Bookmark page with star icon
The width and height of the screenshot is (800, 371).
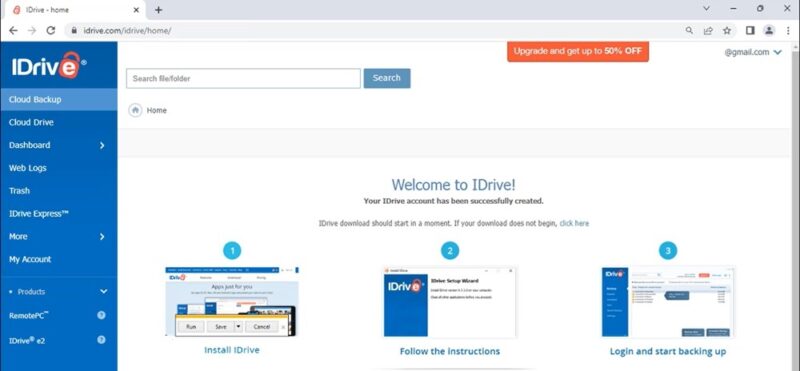click(x=727, y=31)
